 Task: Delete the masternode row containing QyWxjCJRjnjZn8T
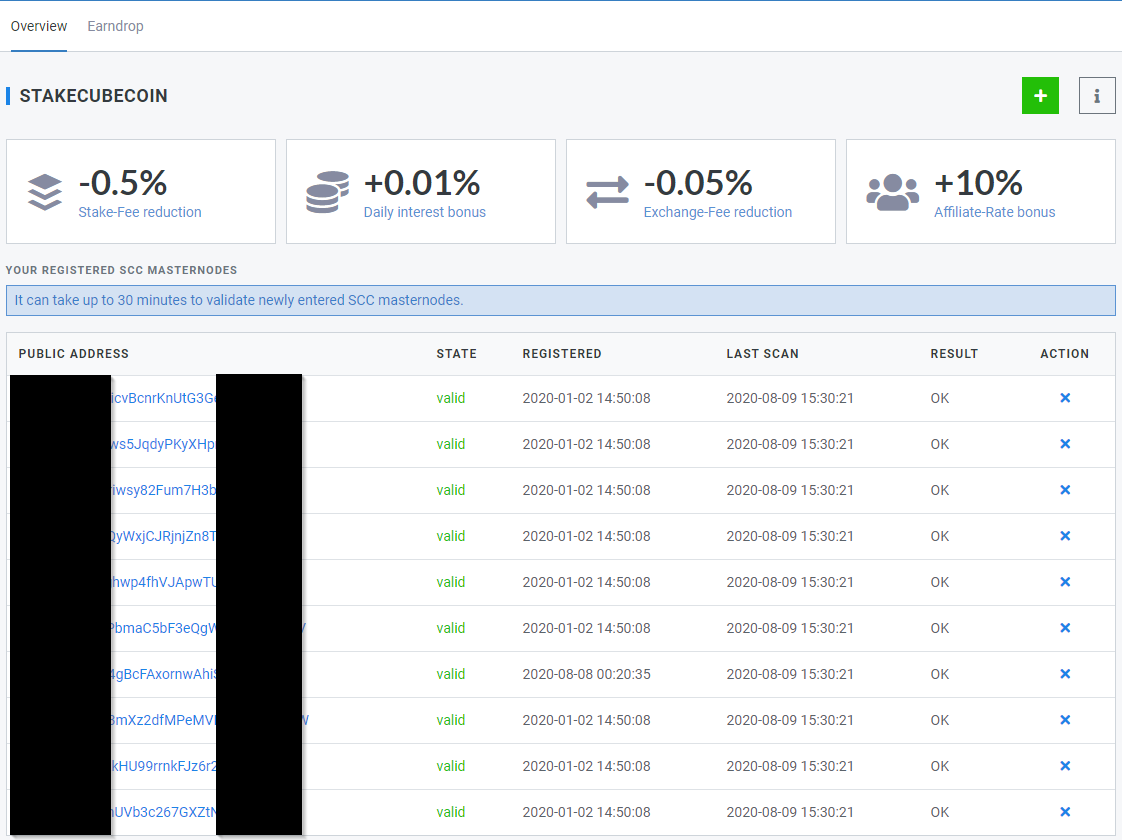point(1065,536)
